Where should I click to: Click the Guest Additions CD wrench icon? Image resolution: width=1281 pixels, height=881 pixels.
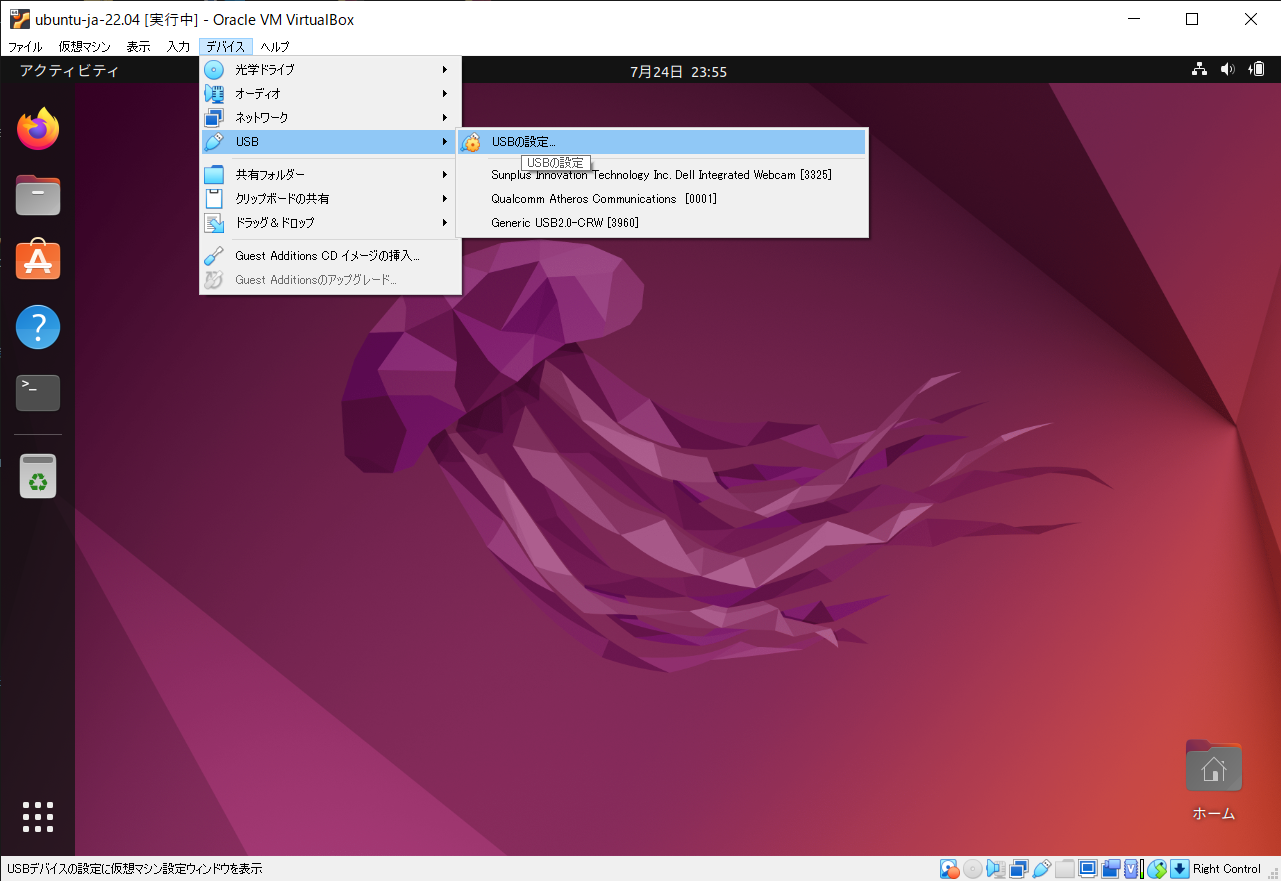tap(214, 256)
